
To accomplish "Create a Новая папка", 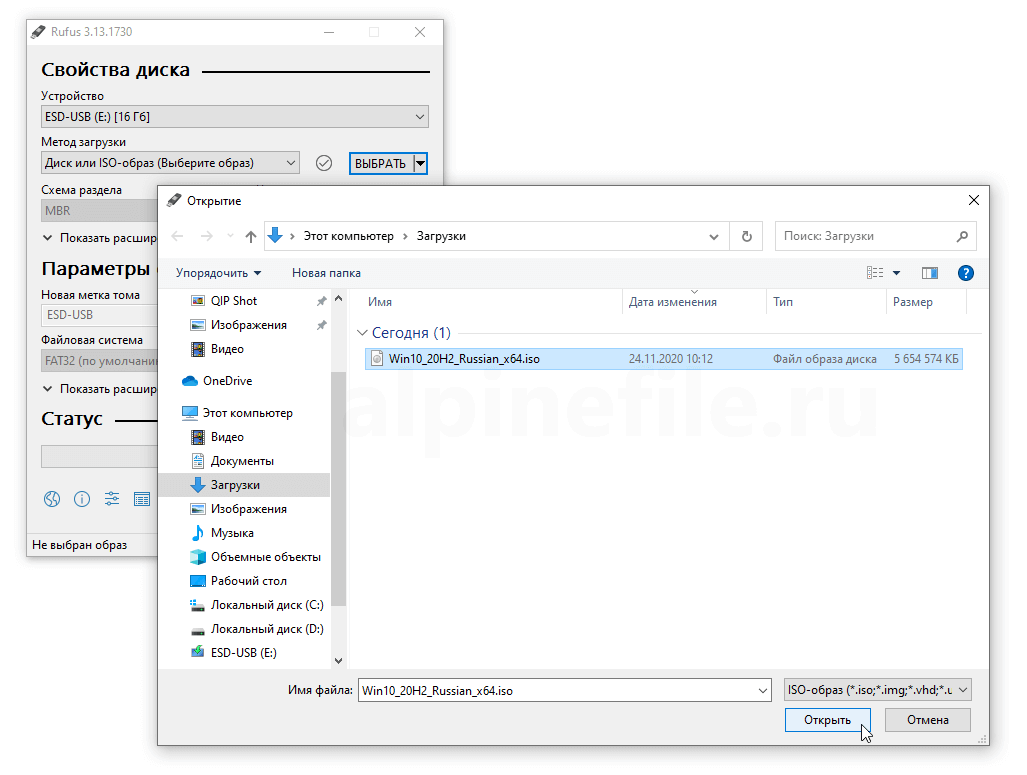I will point(326,273).
